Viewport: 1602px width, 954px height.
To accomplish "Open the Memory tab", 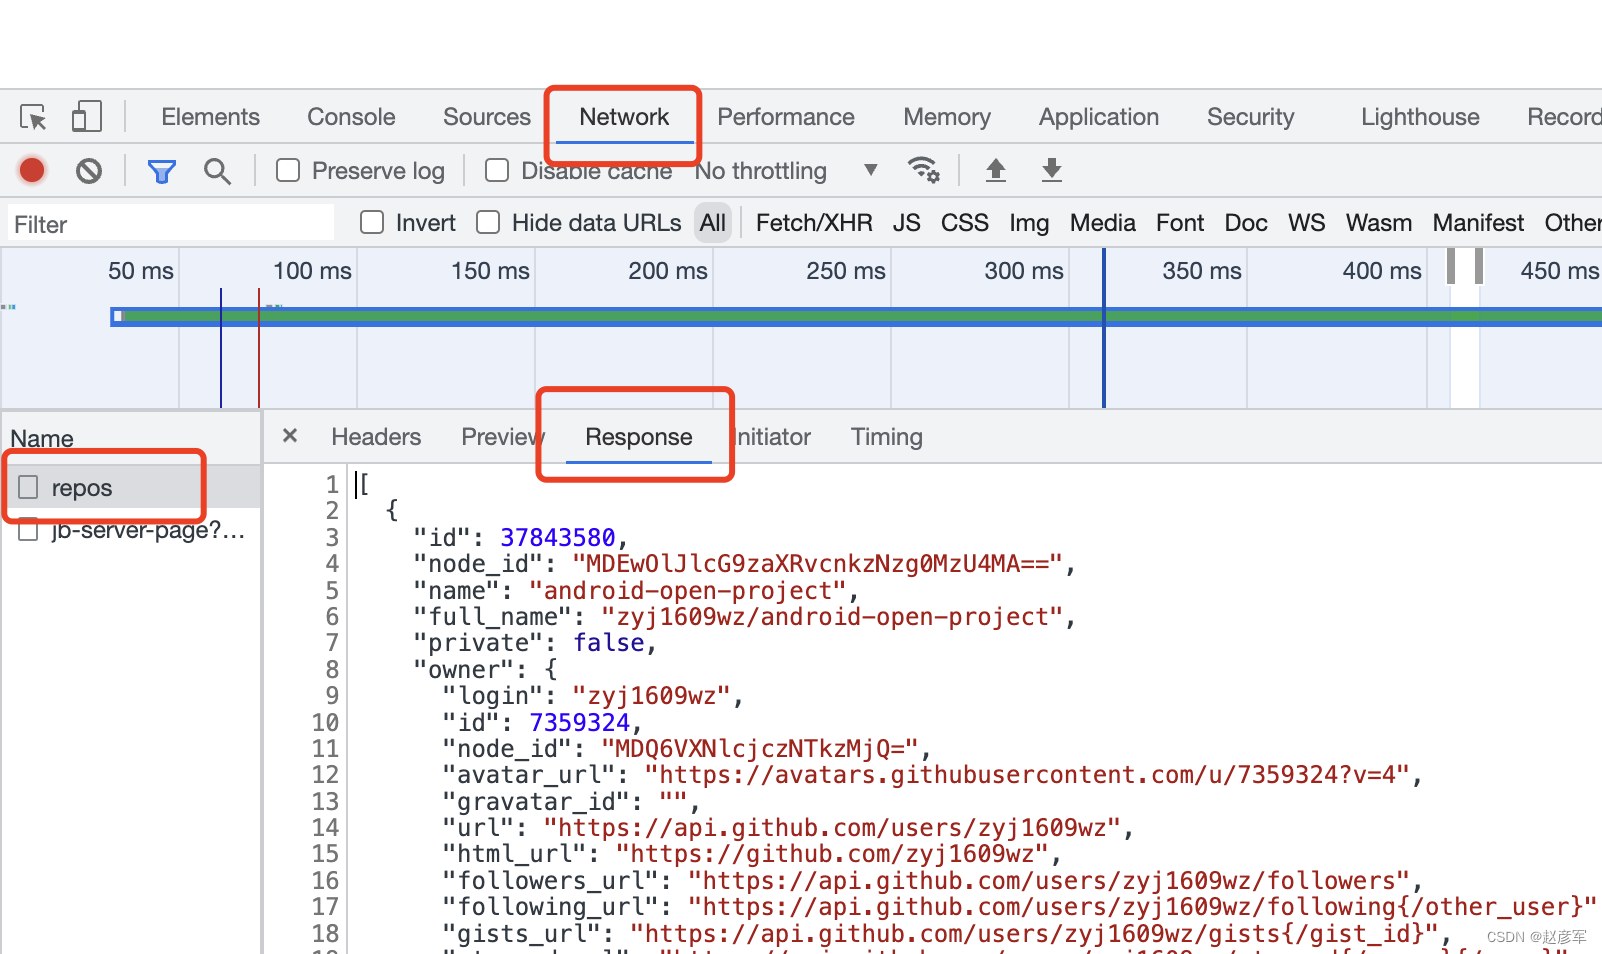I will [x=947, y=117].
